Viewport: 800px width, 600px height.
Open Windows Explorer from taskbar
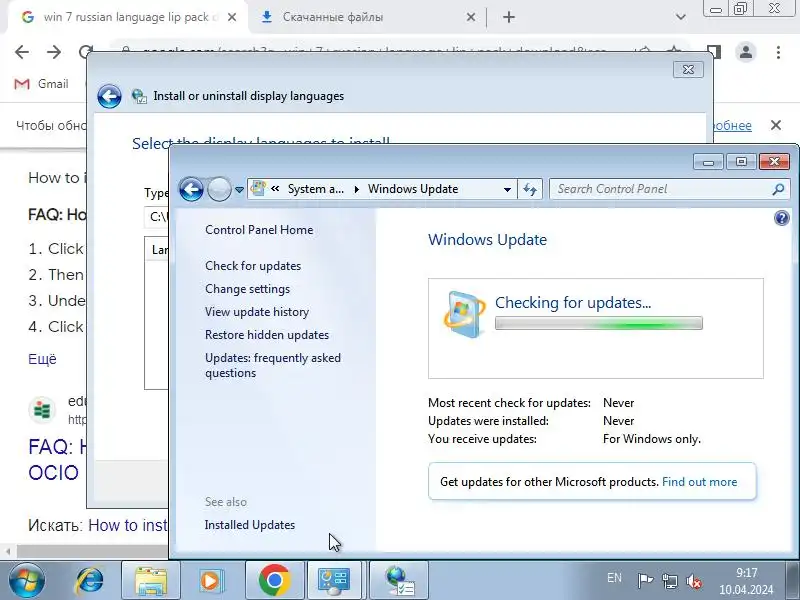[x=151, y=581]
